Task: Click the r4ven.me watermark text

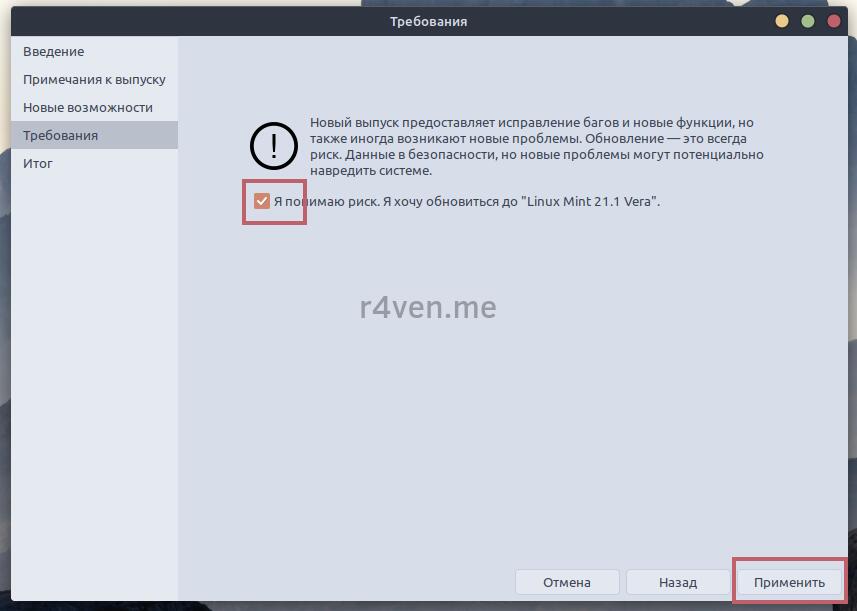Action: point(428,307)
